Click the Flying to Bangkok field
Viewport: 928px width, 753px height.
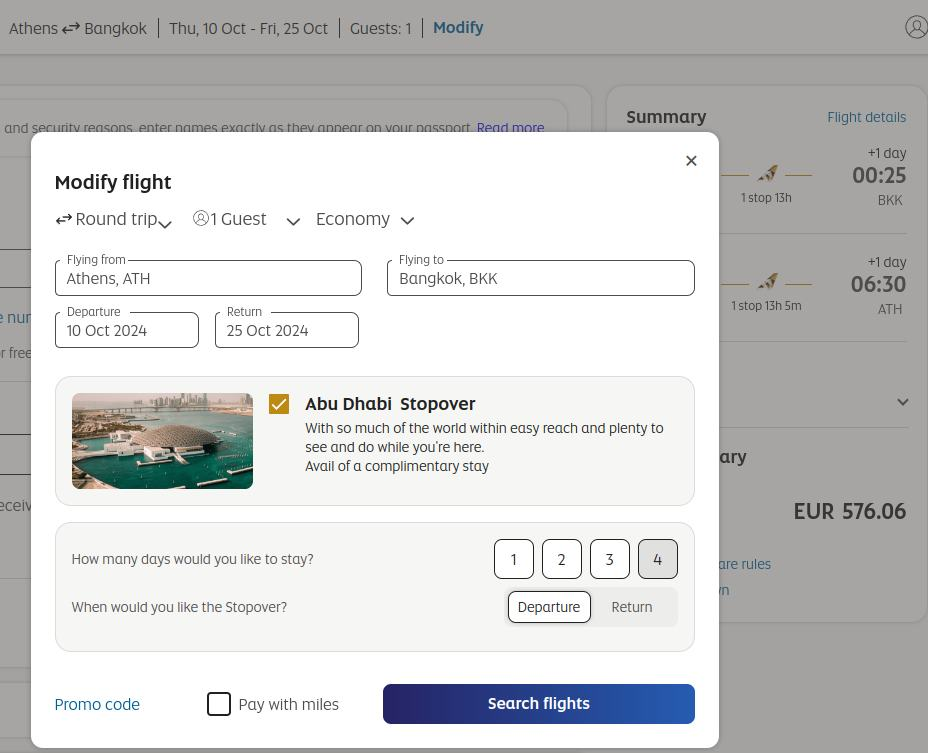540,279
